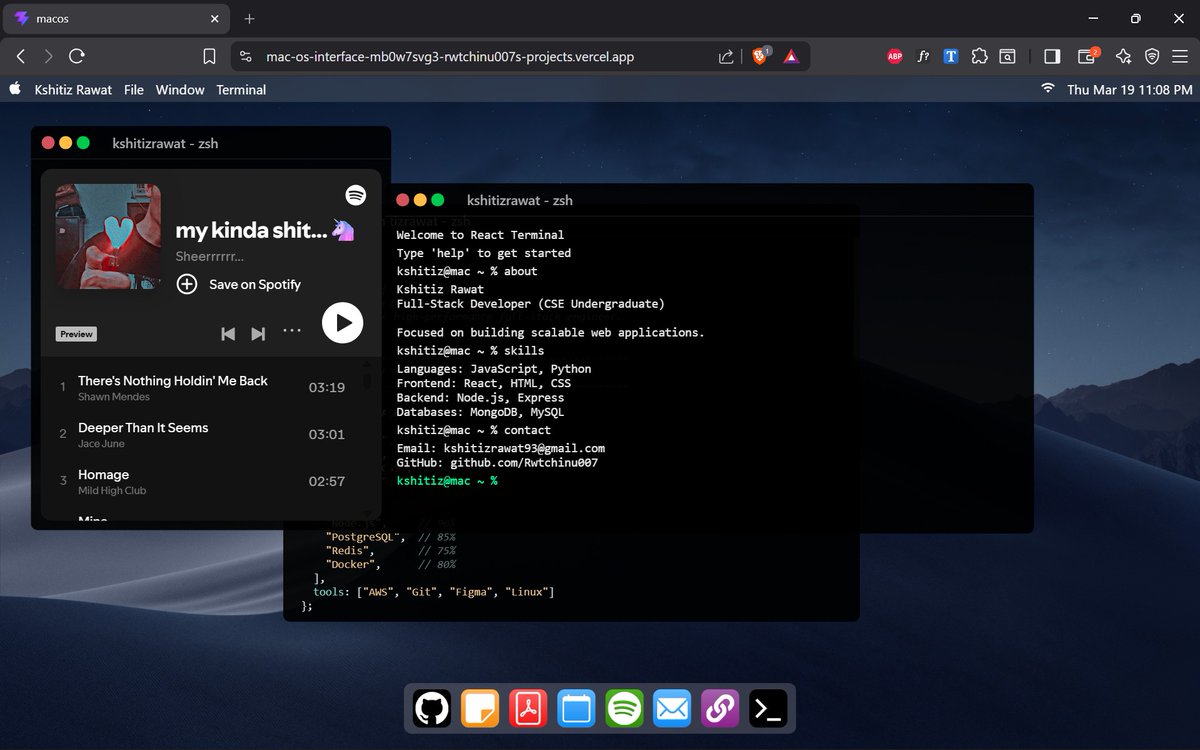Click the Brave VPN shield icon
This screenshot has height=750, width=1200.
pyautogui.click(x=1152, y=57)
